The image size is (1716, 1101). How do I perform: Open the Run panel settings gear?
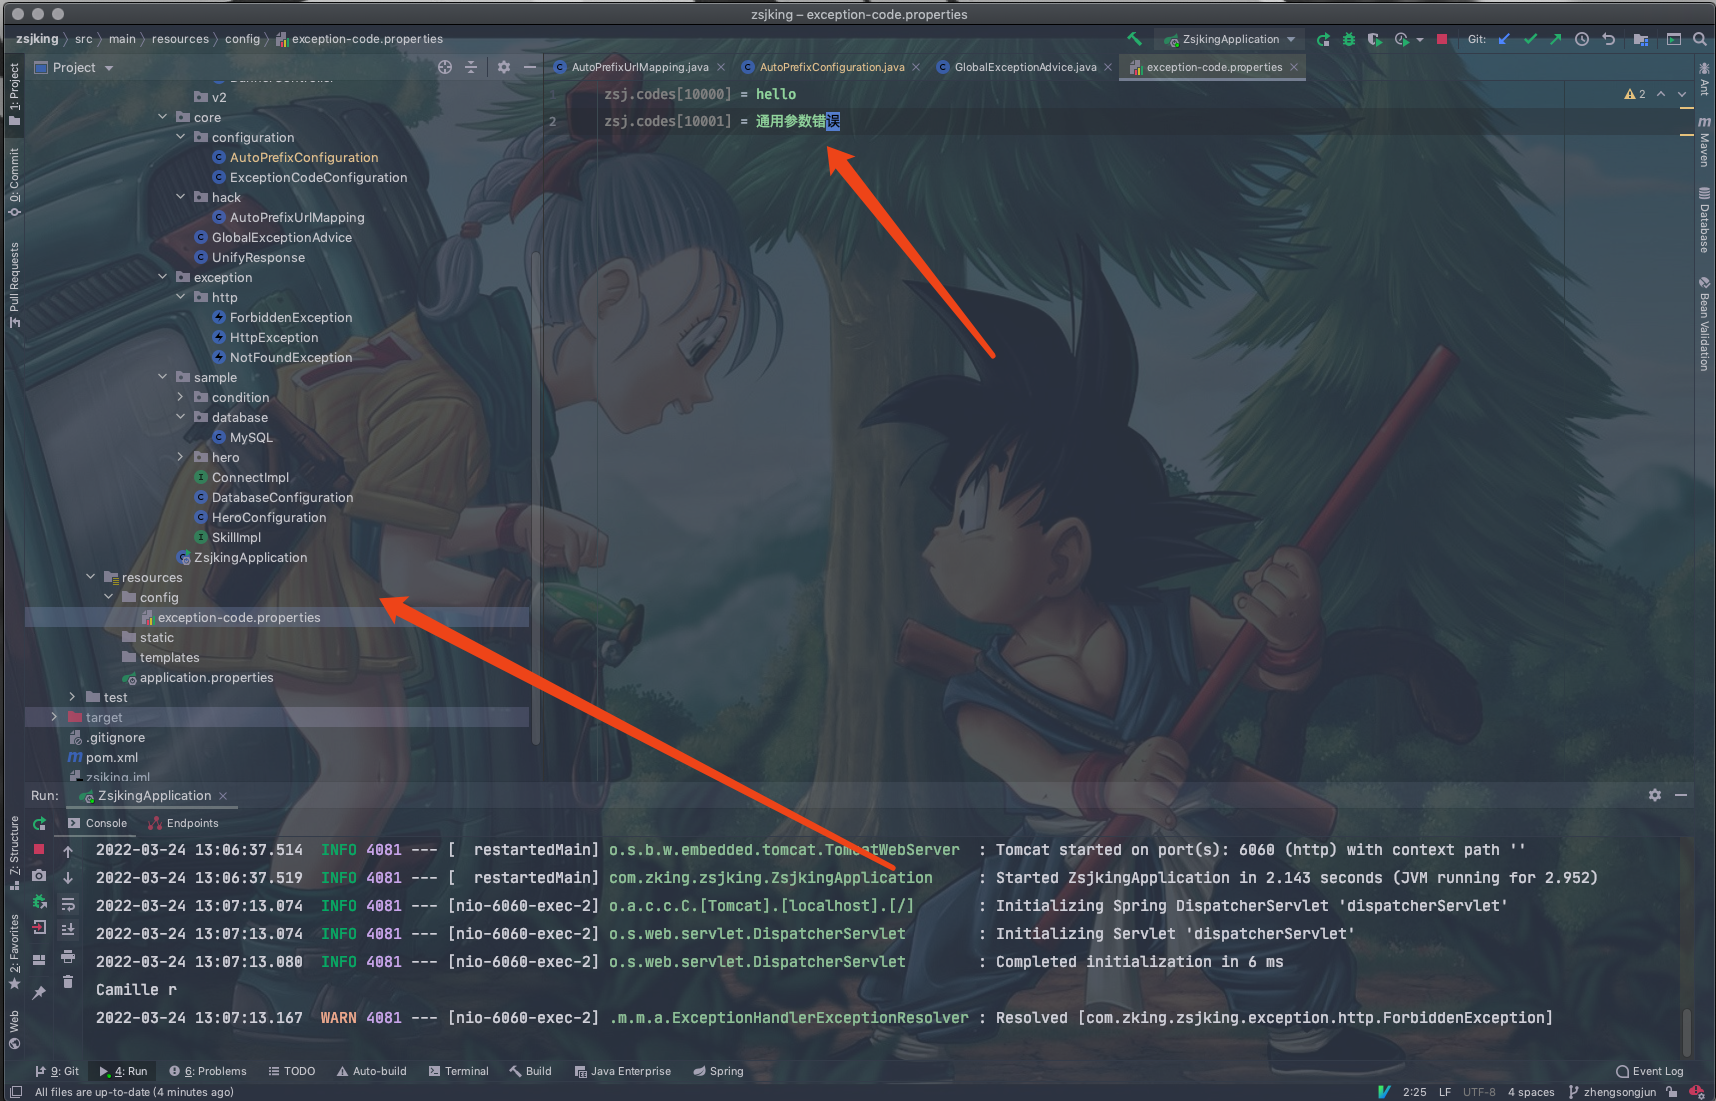click(x=1655, y=795)
